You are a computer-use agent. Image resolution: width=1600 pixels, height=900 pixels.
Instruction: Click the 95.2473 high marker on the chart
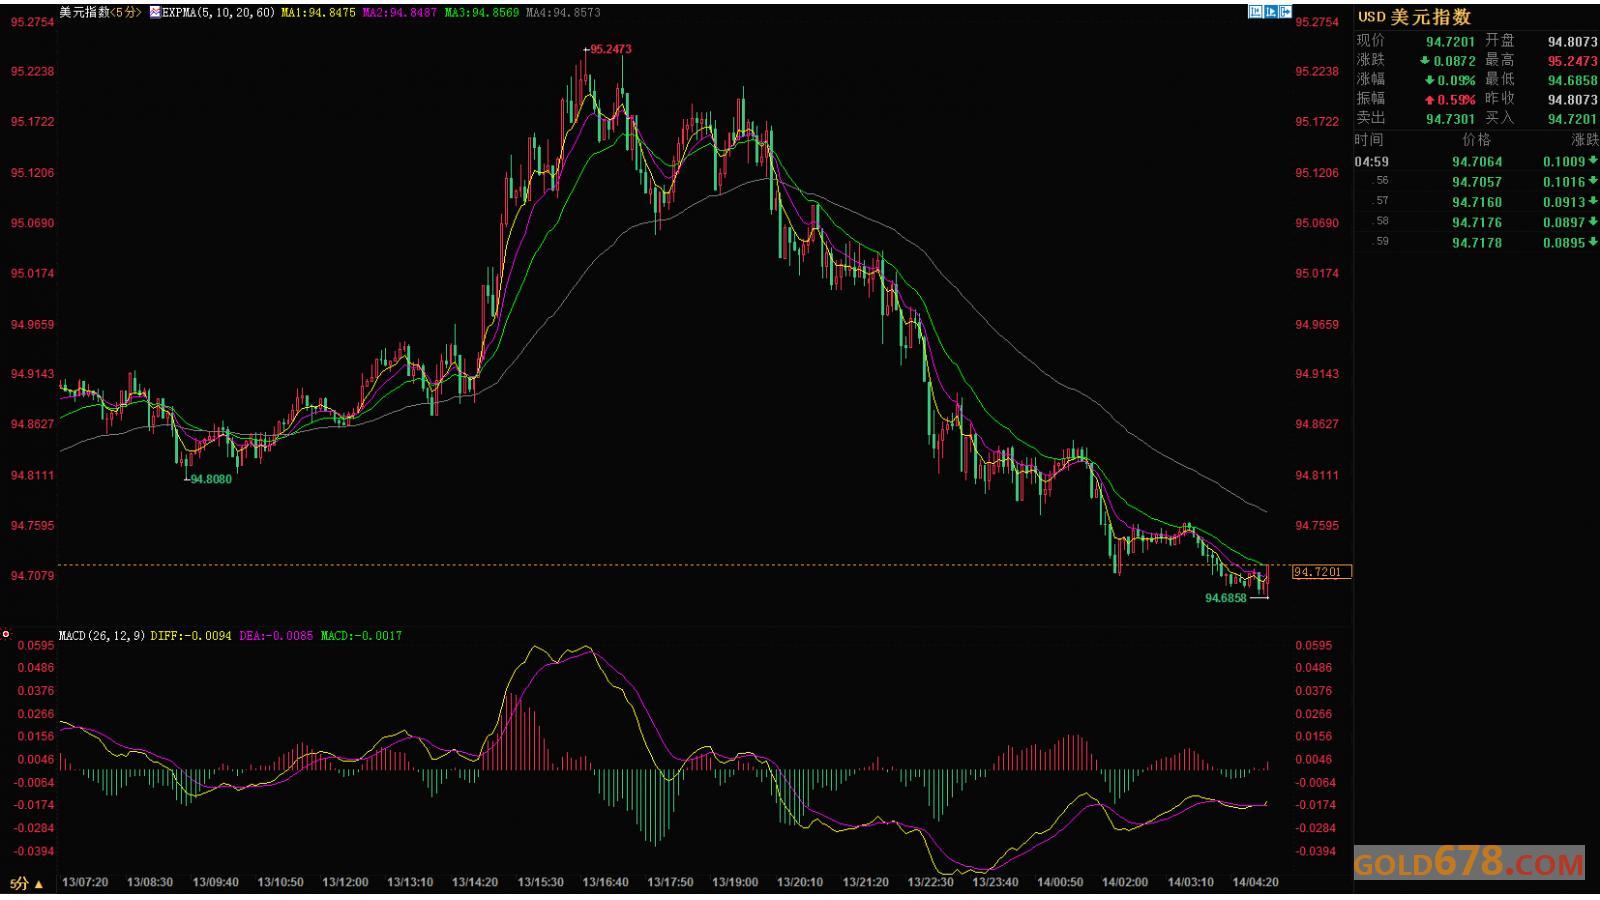pyautogui.click(x=610, y=49)
